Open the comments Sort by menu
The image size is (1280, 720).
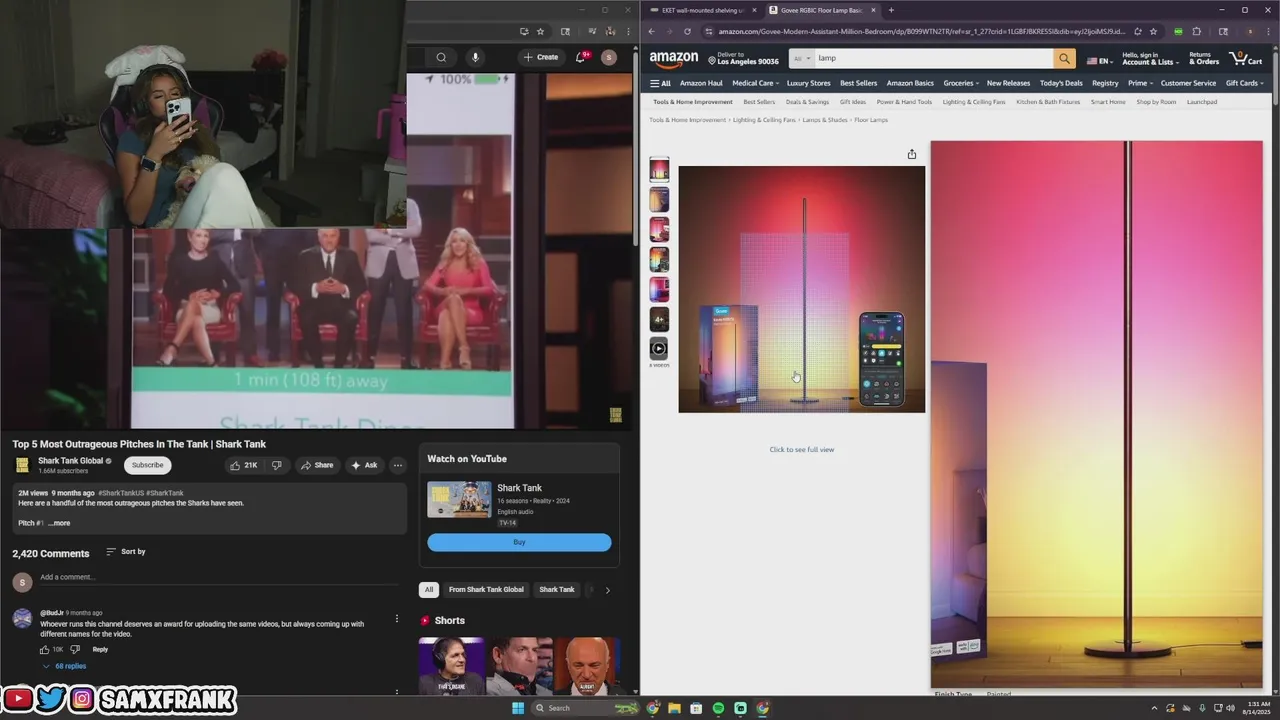click(126, 552)
